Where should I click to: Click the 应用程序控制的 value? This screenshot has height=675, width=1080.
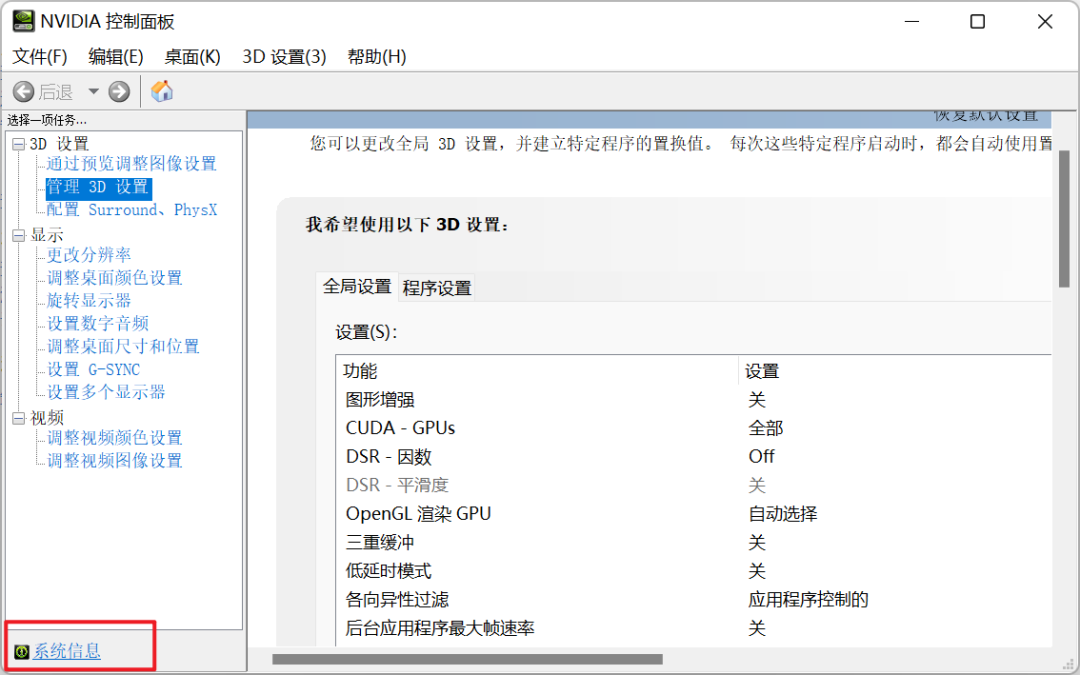(808, 600)
